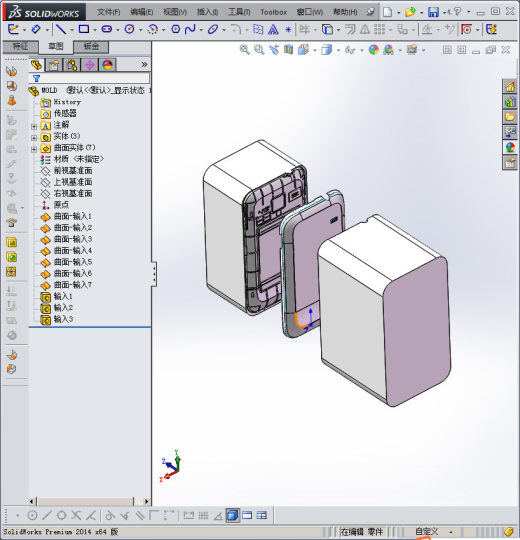Open the Circle tool dropdown arrow
Viewport: 520px width, 540px height.
141,30
